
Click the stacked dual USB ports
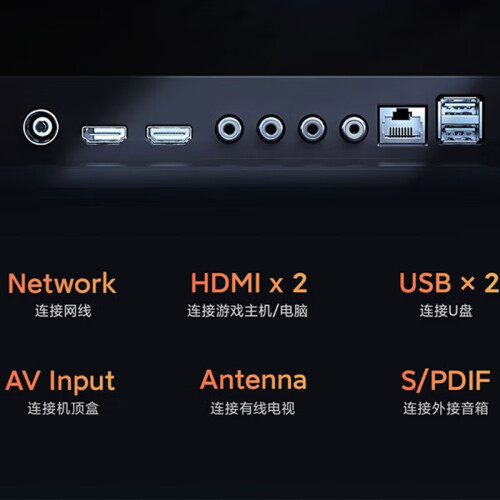[460, 120]
